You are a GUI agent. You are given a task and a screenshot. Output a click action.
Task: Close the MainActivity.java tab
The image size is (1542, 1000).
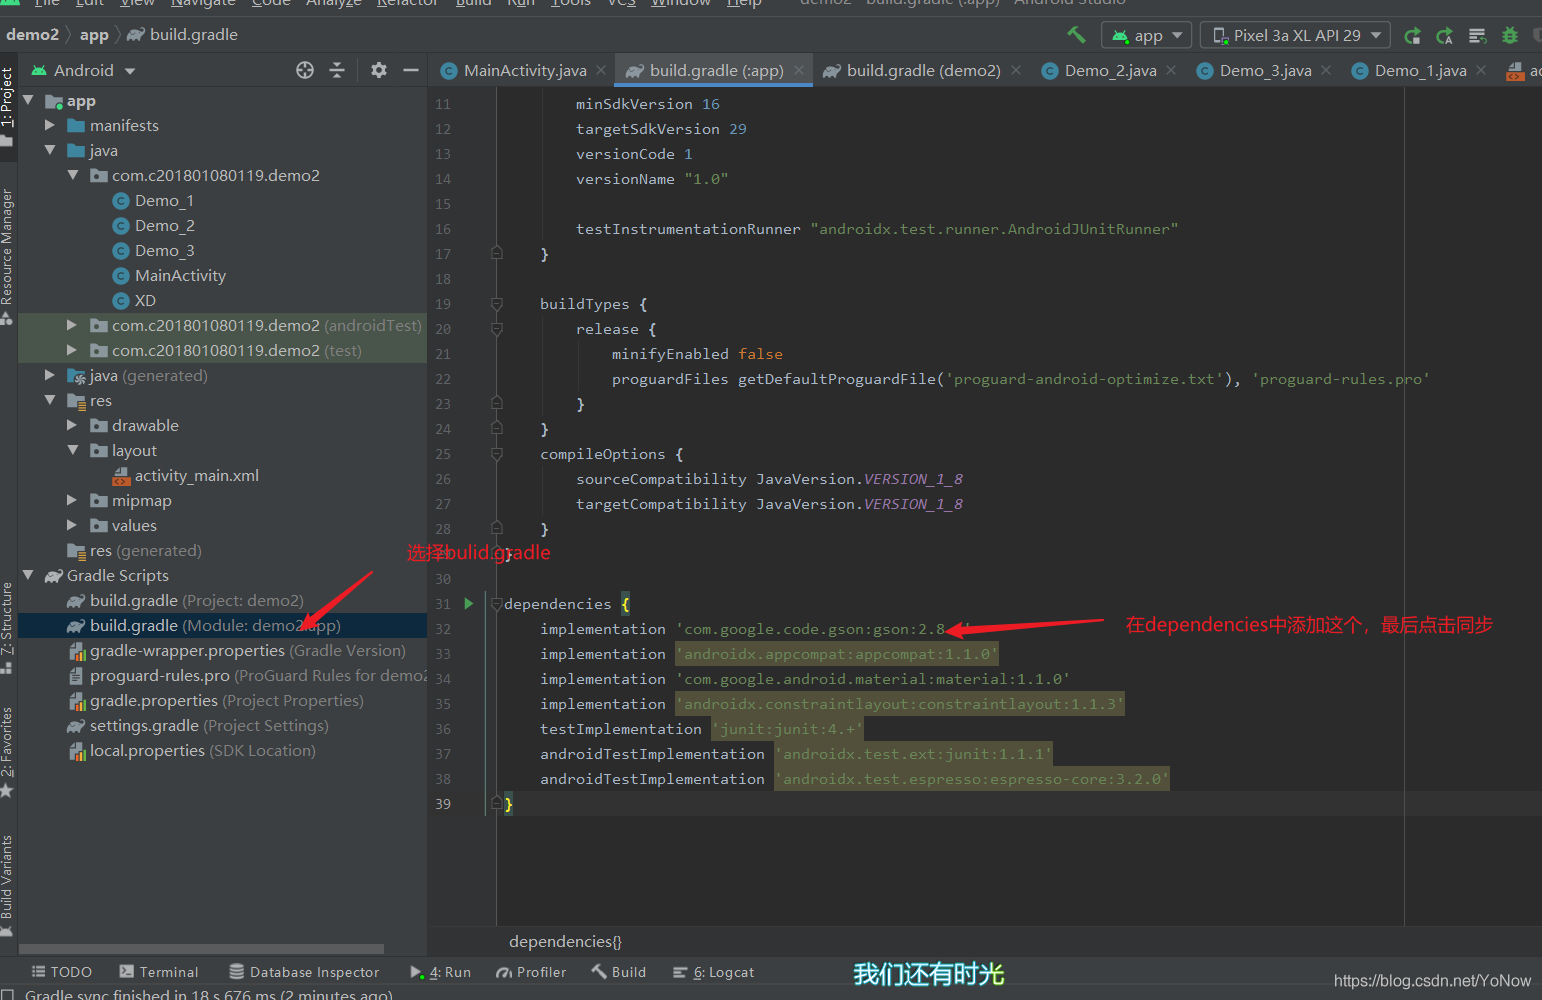(x=601, y=70)
